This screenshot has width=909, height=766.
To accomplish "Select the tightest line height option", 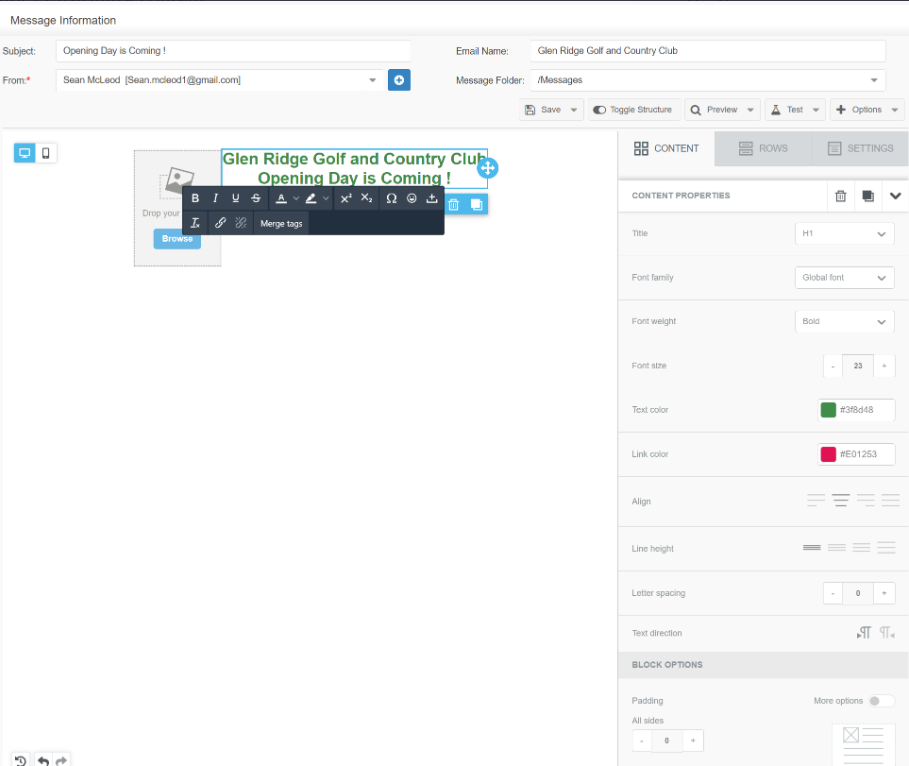I will tap(812, 547).
